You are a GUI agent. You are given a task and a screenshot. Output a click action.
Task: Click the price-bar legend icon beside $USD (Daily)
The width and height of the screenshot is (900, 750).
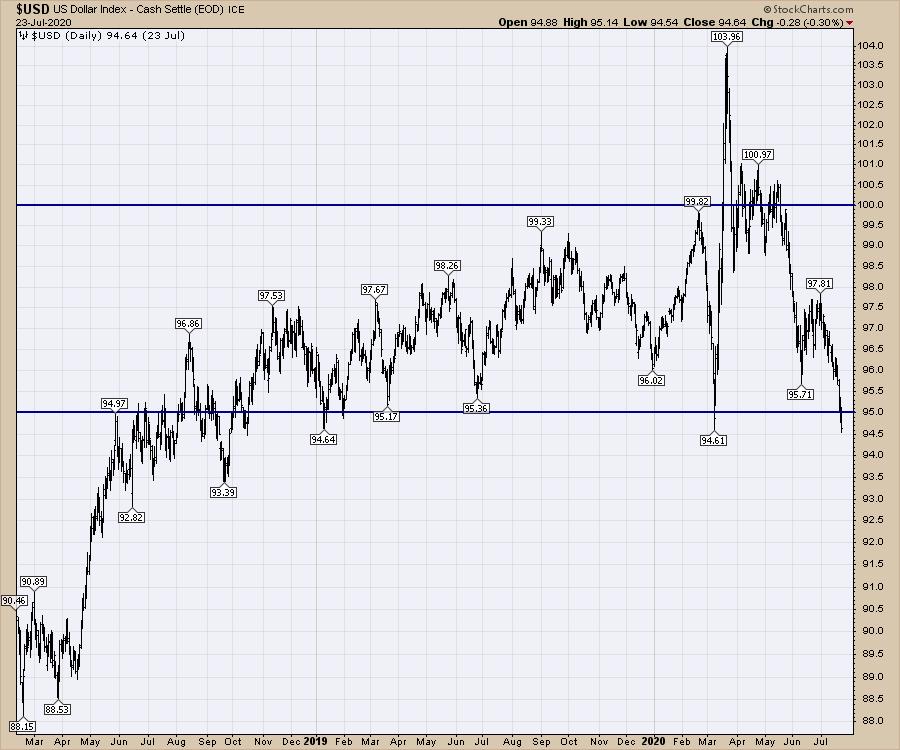24,36
